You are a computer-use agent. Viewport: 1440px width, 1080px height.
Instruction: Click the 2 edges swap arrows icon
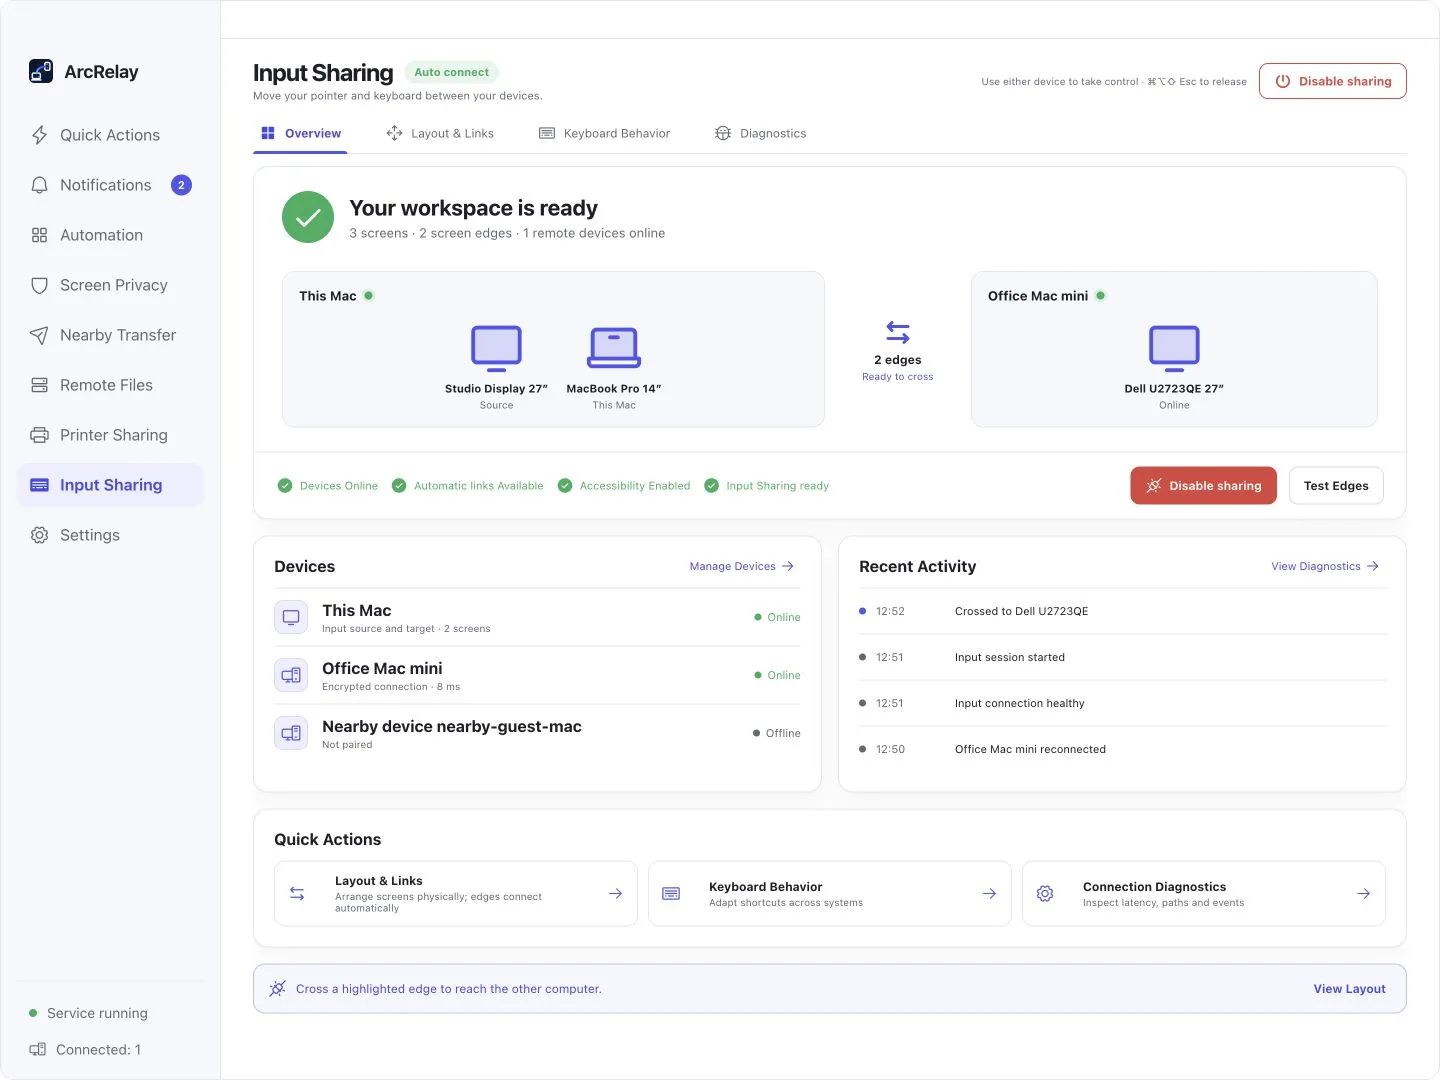pos(898,332)
